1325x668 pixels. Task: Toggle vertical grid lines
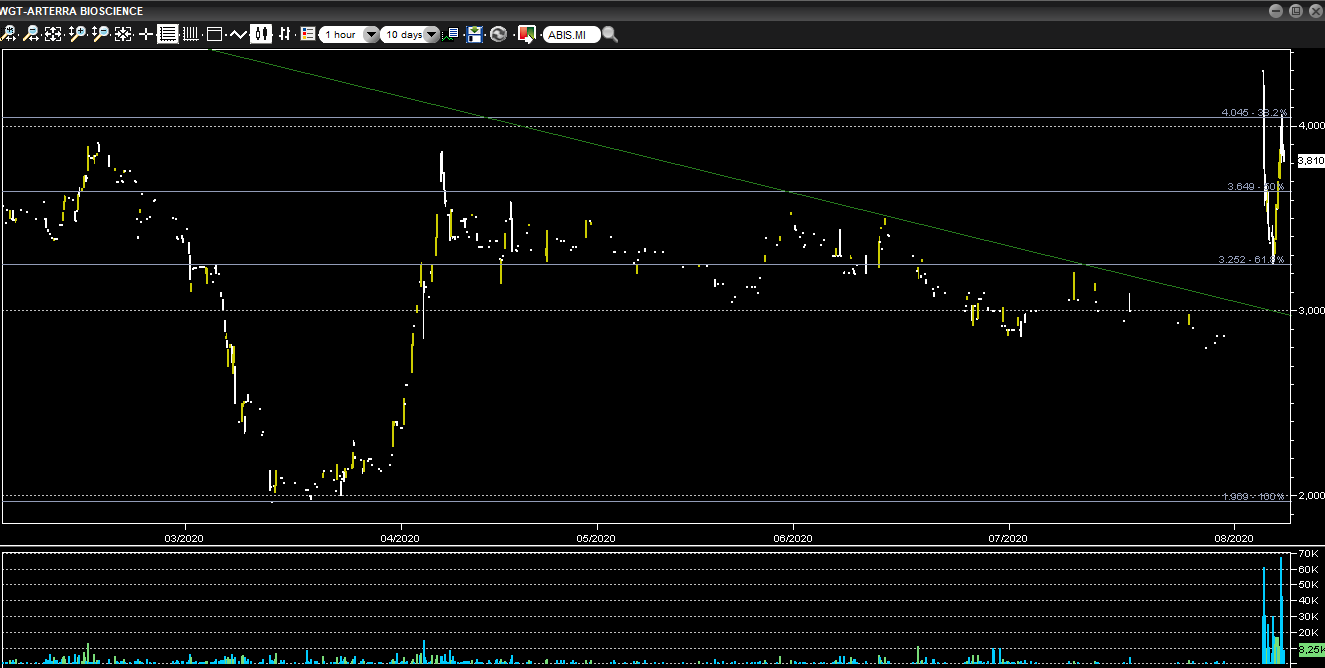[x=191, y=34]
